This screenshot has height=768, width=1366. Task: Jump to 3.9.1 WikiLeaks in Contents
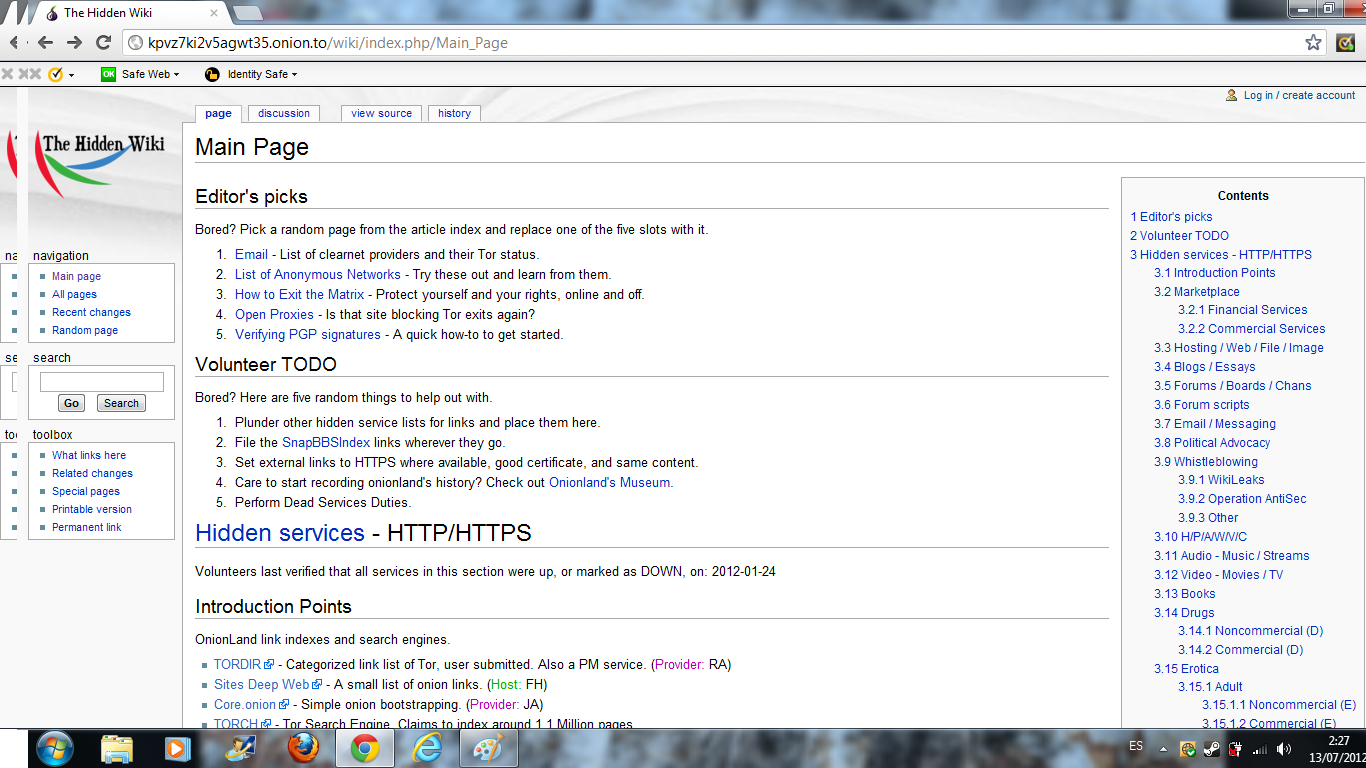[1221, 480]
